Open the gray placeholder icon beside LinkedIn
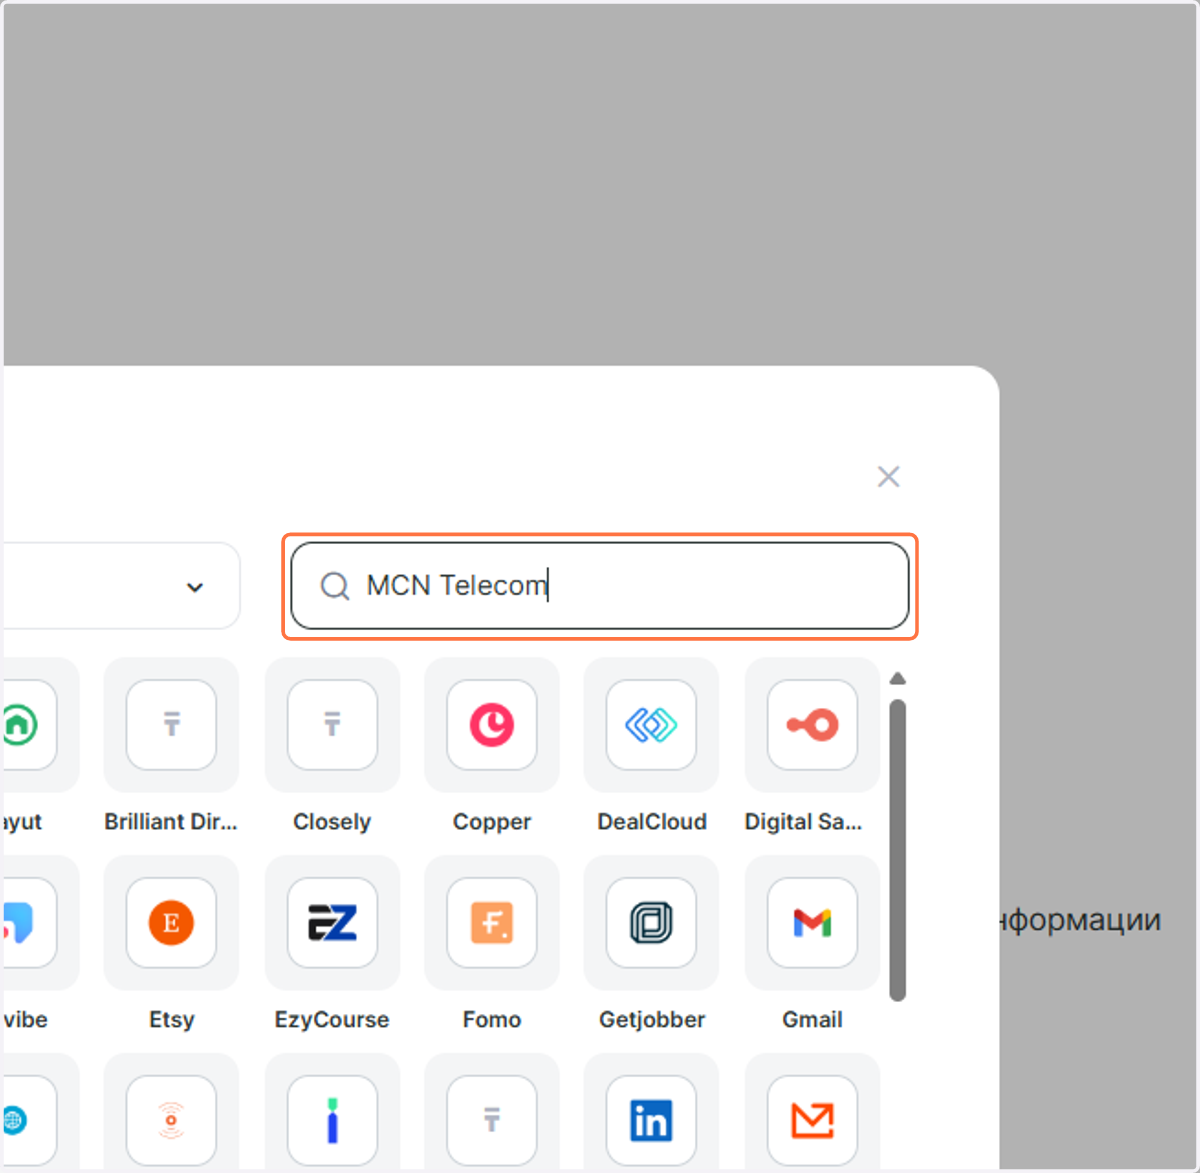The height and width of the screenshot is (1173, 1200). pyautogui.click(x=492, y=1120)
